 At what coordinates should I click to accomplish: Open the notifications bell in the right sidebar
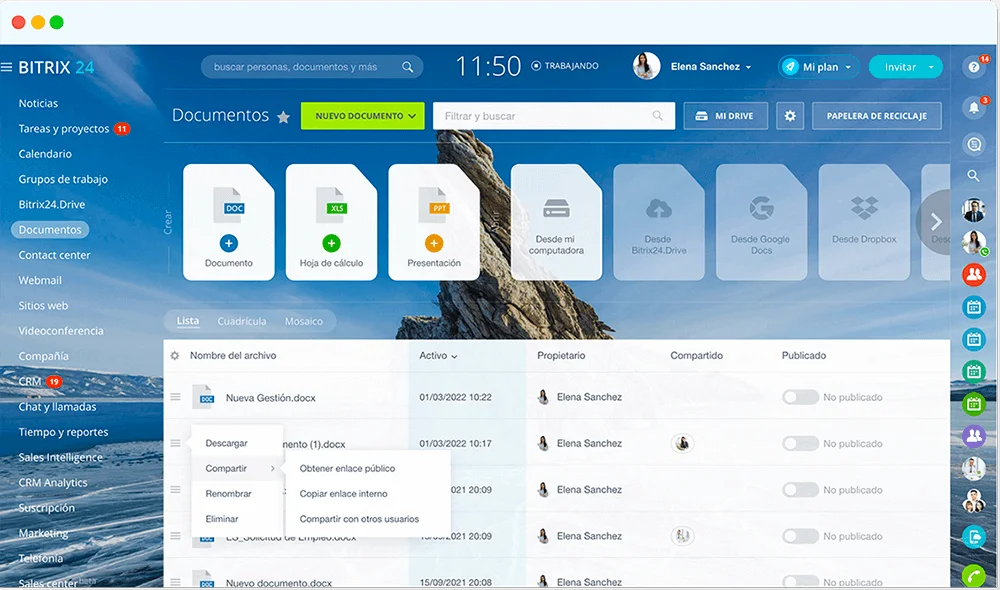[x=974, y=107]
